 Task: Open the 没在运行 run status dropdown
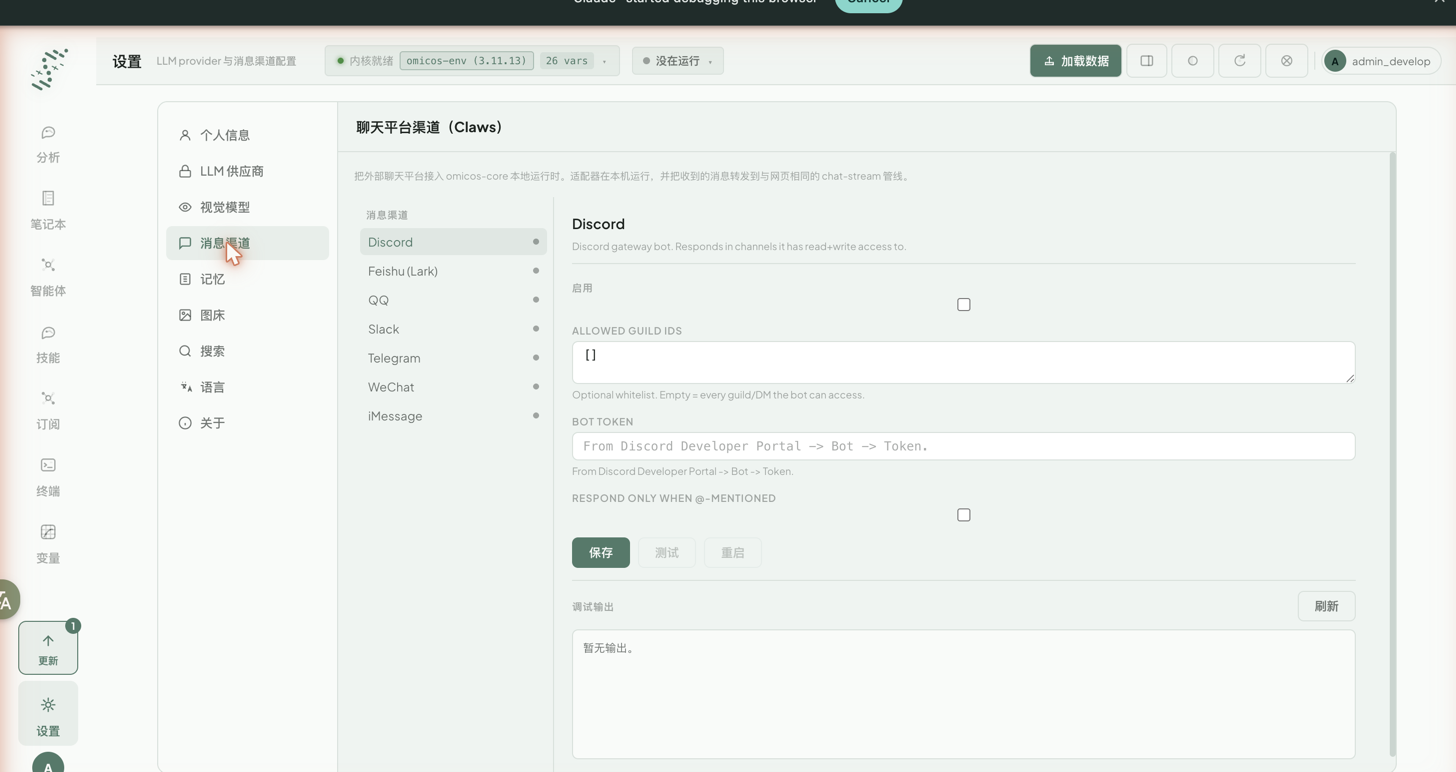678,61
